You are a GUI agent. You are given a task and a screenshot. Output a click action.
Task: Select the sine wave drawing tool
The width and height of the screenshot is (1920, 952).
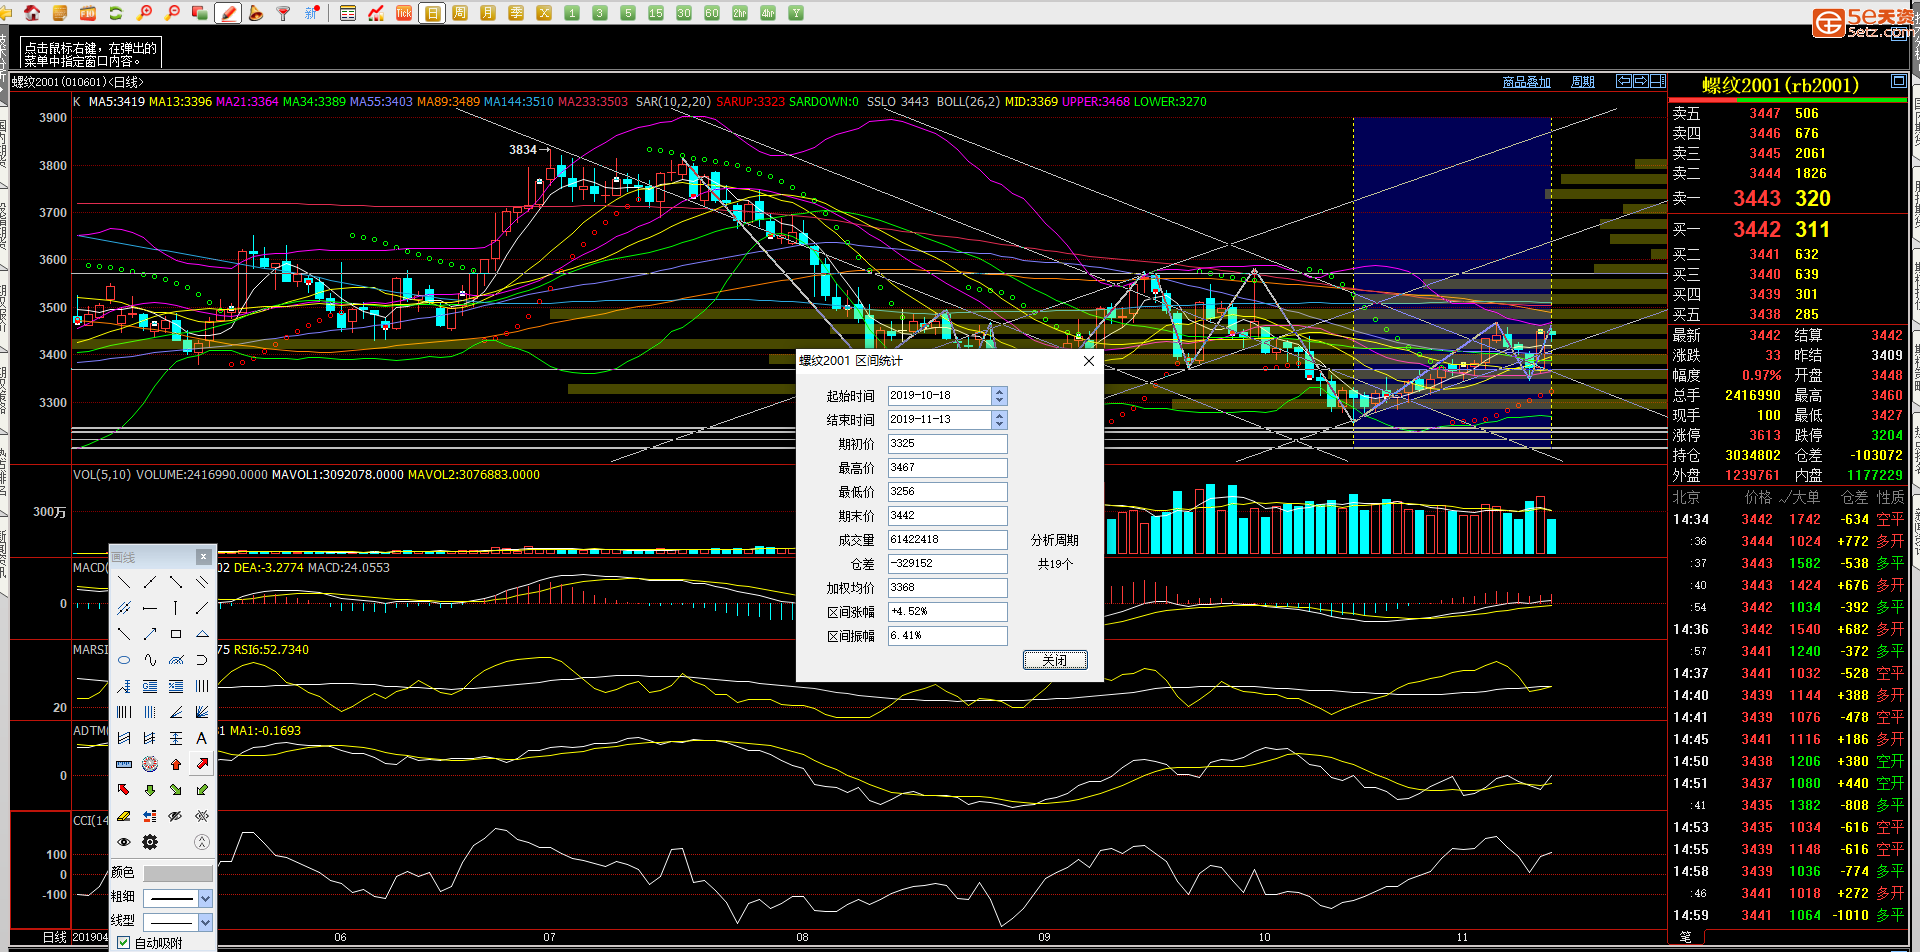150,660
